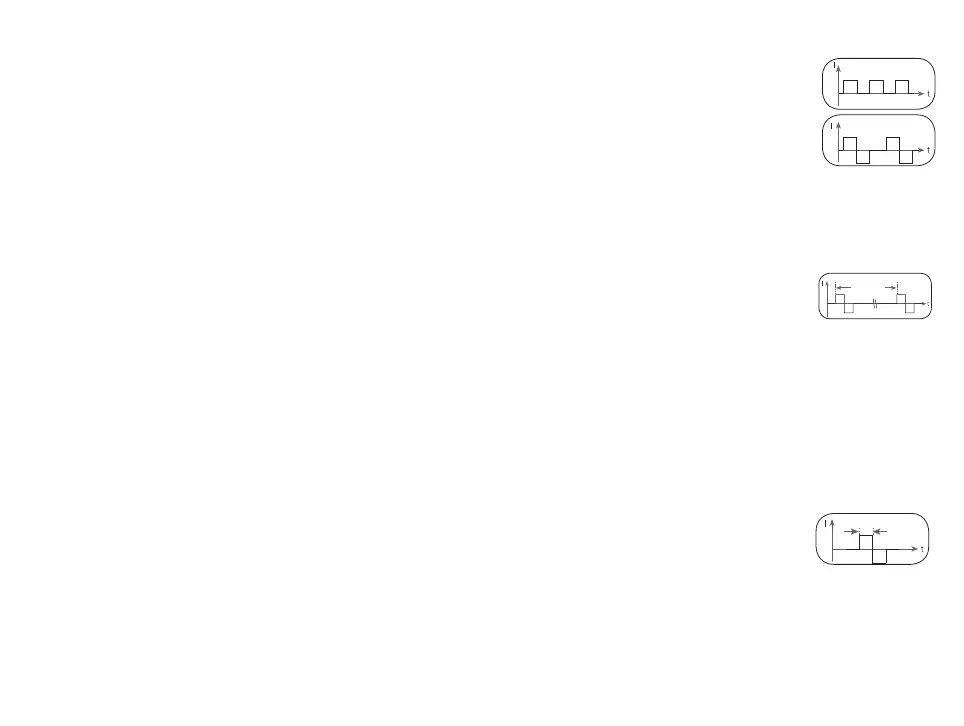Click left-pointing arrow in the pulse width diagram
Image resolution: width=964 pixels, height=726 pixels.
click(x=880, y=532)
